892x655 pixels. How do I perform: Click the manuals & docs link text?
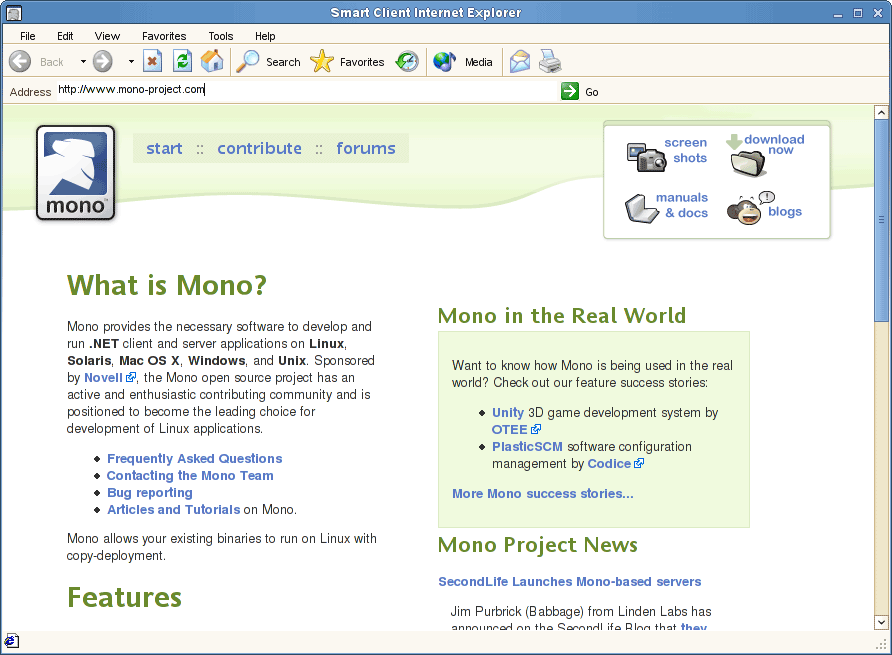(x=683, y=205)
